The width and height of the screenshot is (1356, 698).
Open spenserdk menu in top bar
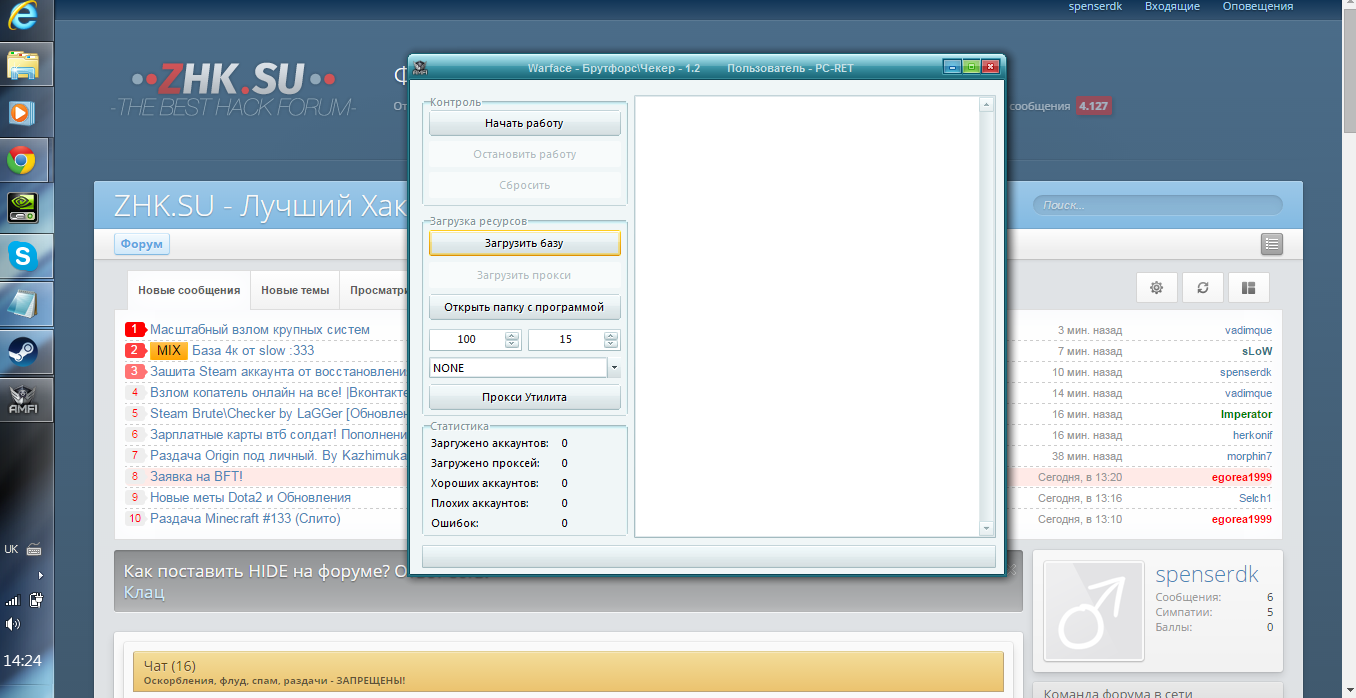1095,6
